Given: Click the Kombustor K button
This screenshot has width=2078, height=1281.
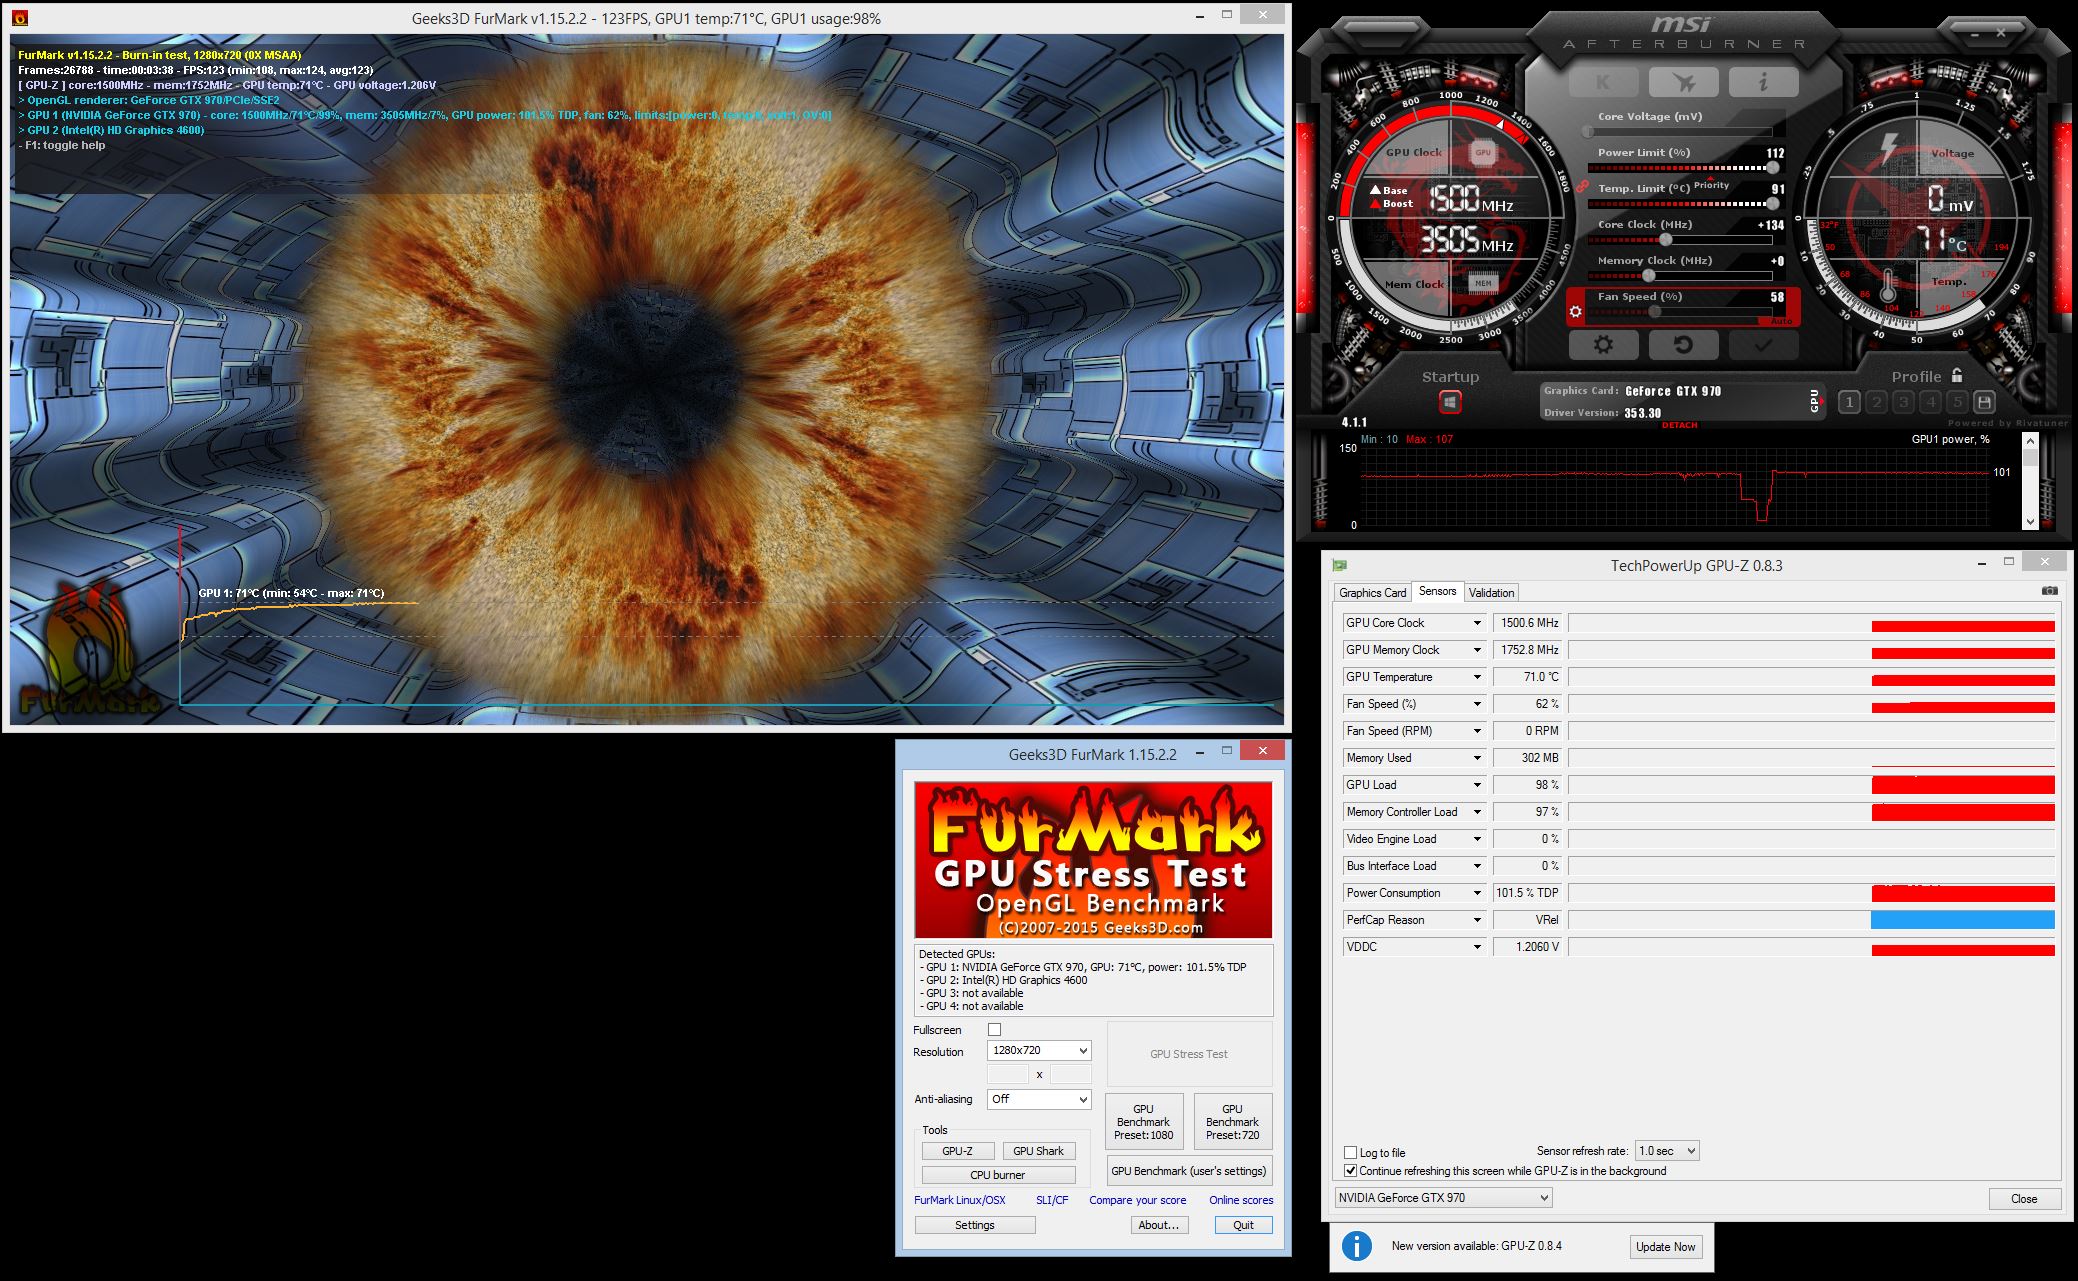Looking at the screenshot, I should [1603, 82].
